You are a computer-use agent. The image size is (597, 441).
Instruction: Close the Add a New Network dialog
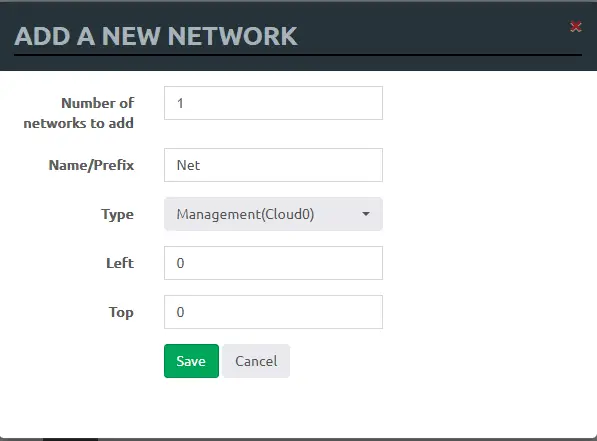point(576,27)
